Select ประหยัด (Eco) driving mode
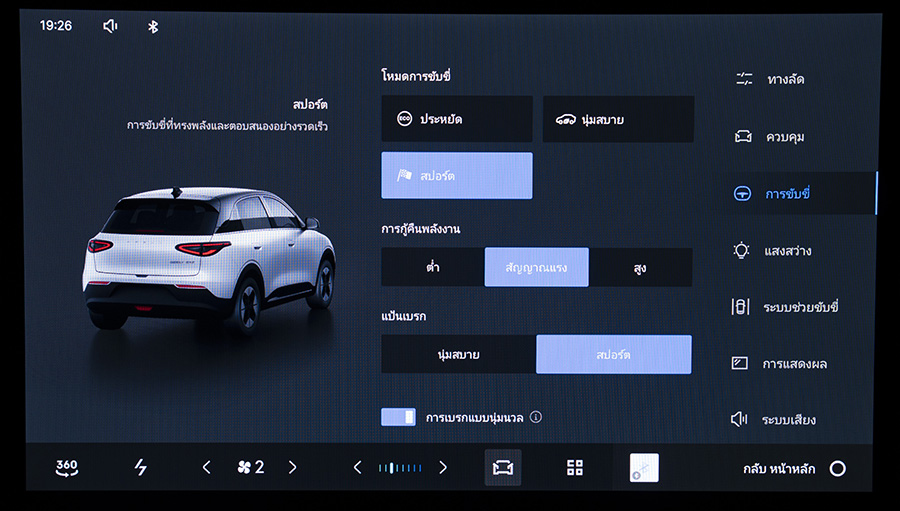 456,119
